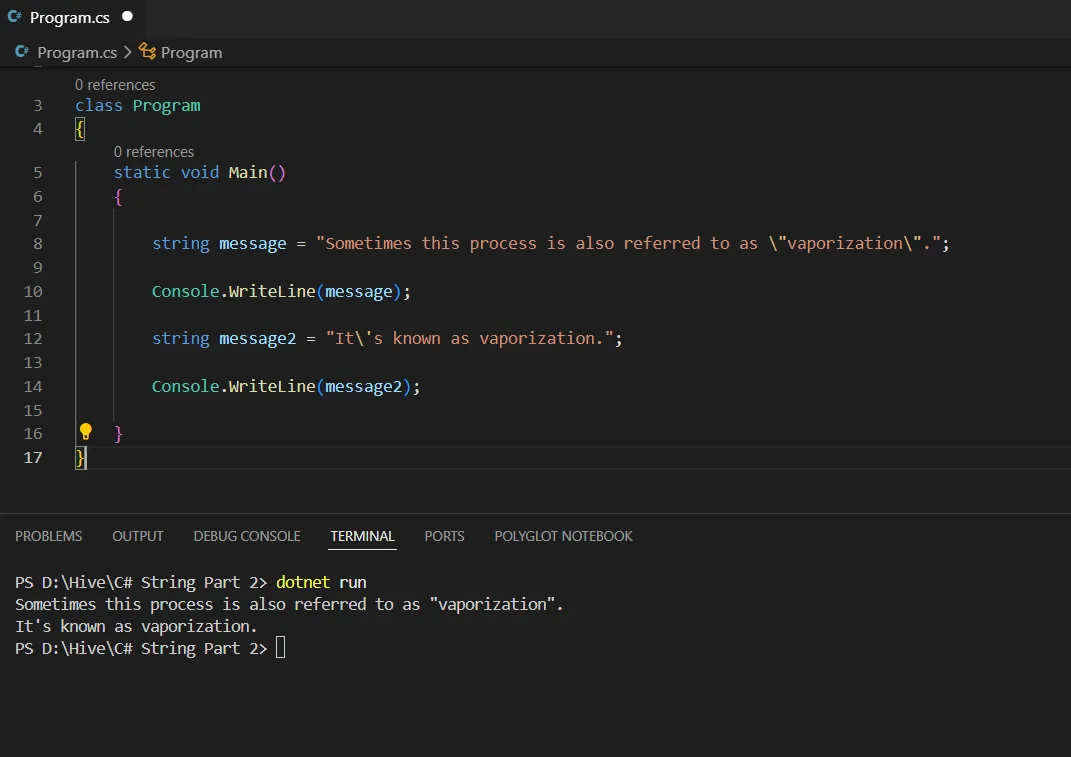Click the 'message' variable on line 8

coord(253,244)
